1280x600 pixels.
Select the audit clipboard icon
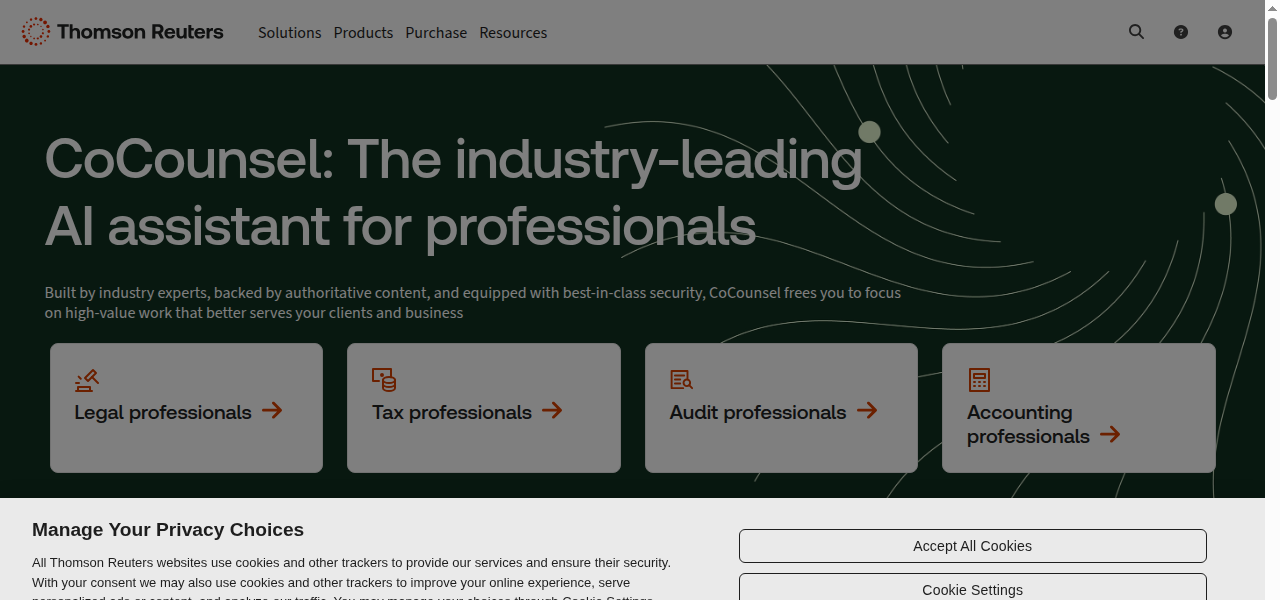click(x=681, y=379)
